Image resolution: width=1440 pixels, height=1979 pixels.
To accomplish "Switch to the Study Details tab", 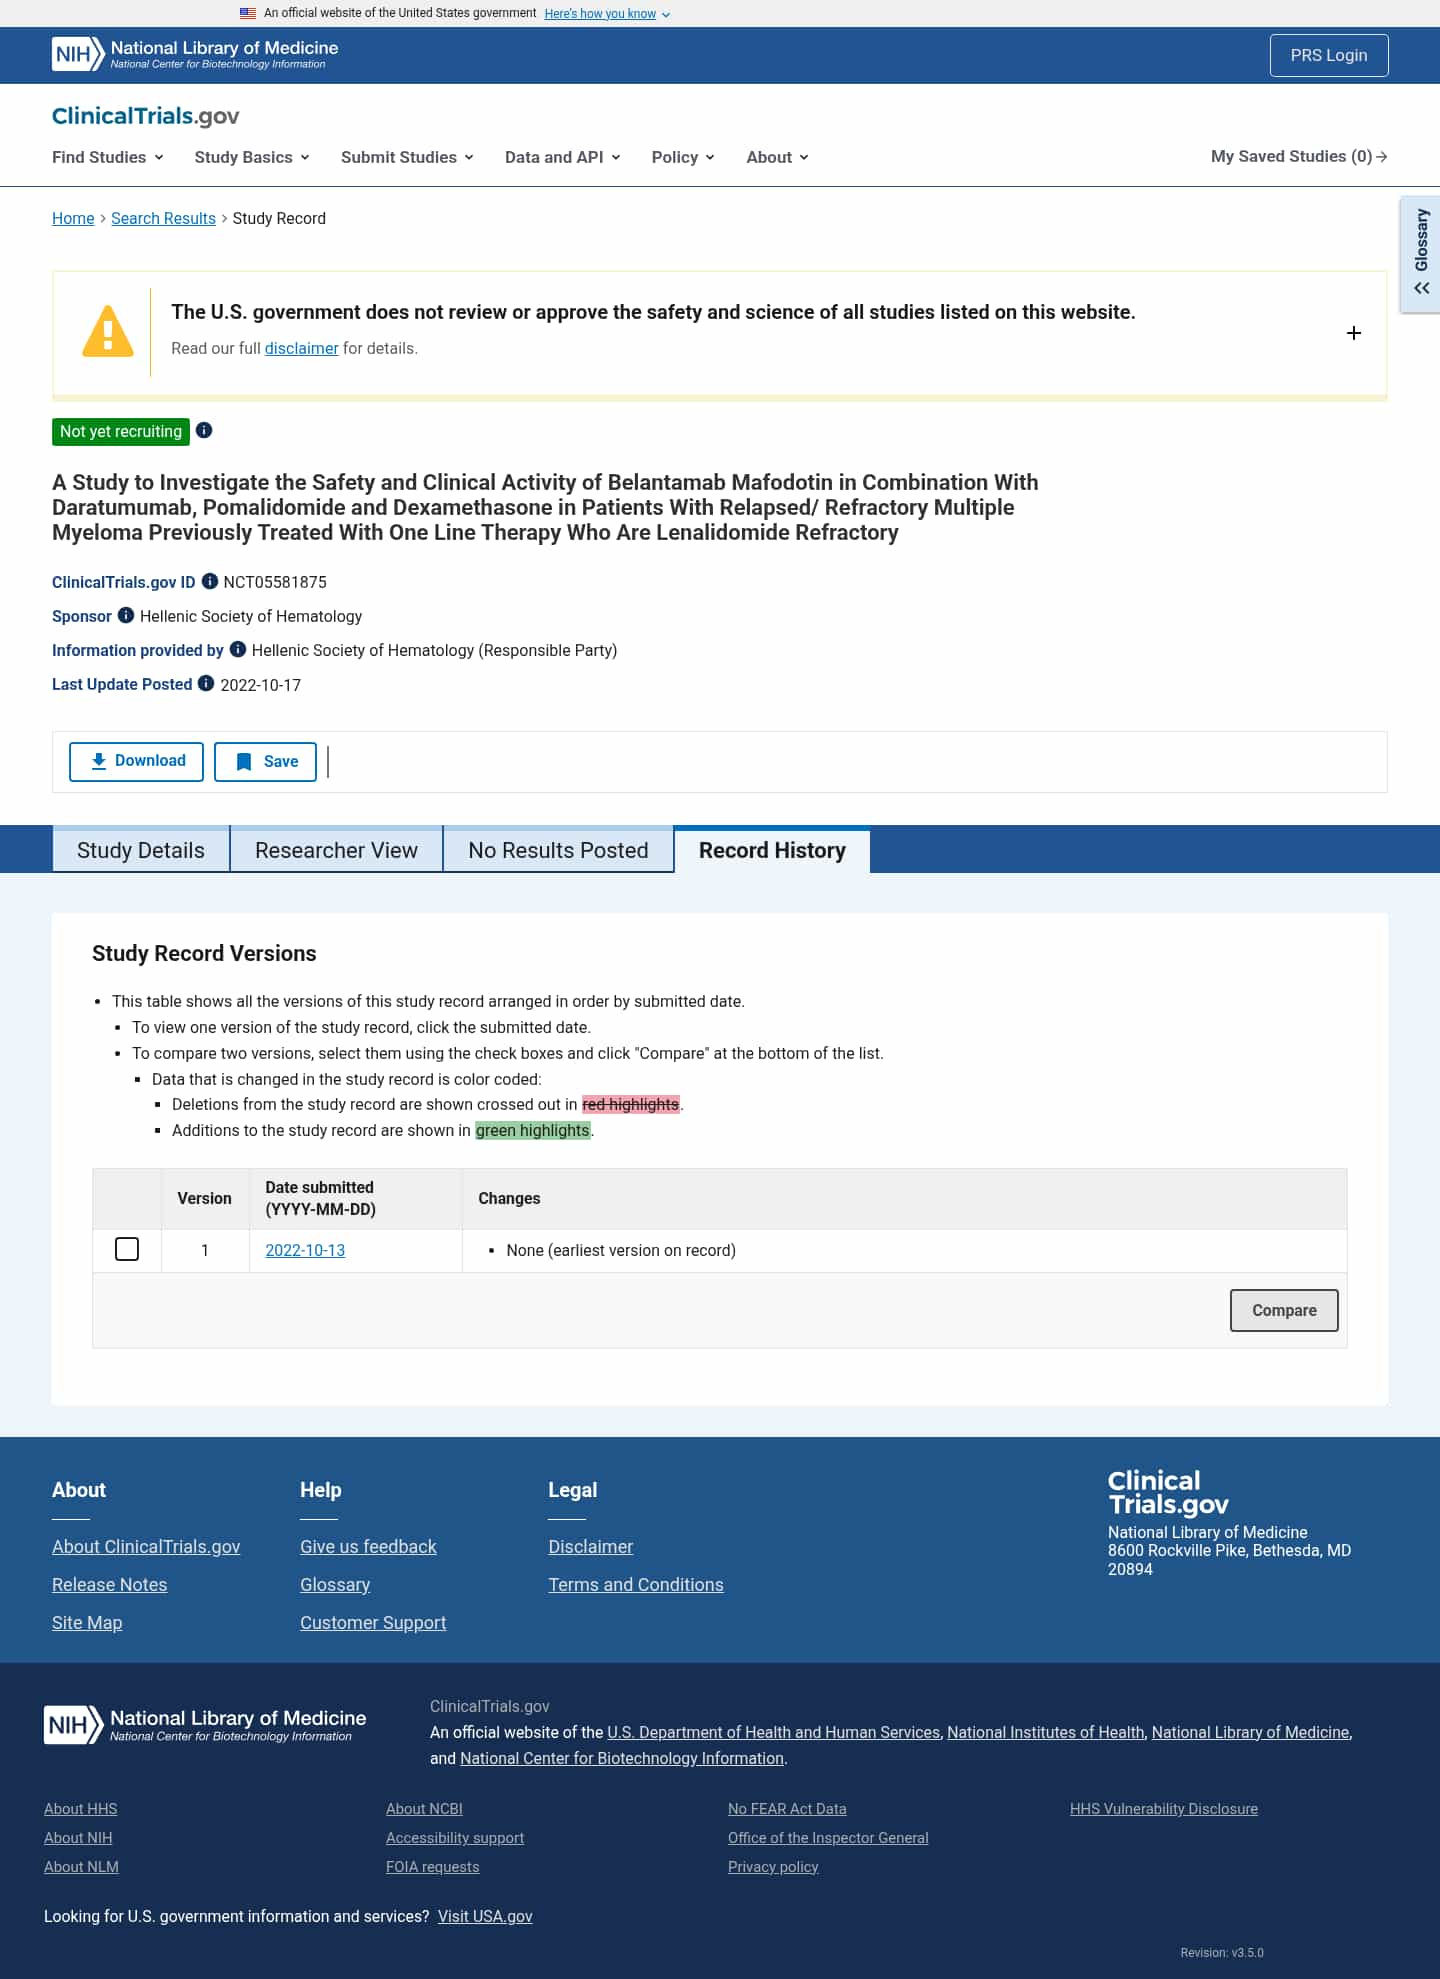I will [x=141, y=850].
